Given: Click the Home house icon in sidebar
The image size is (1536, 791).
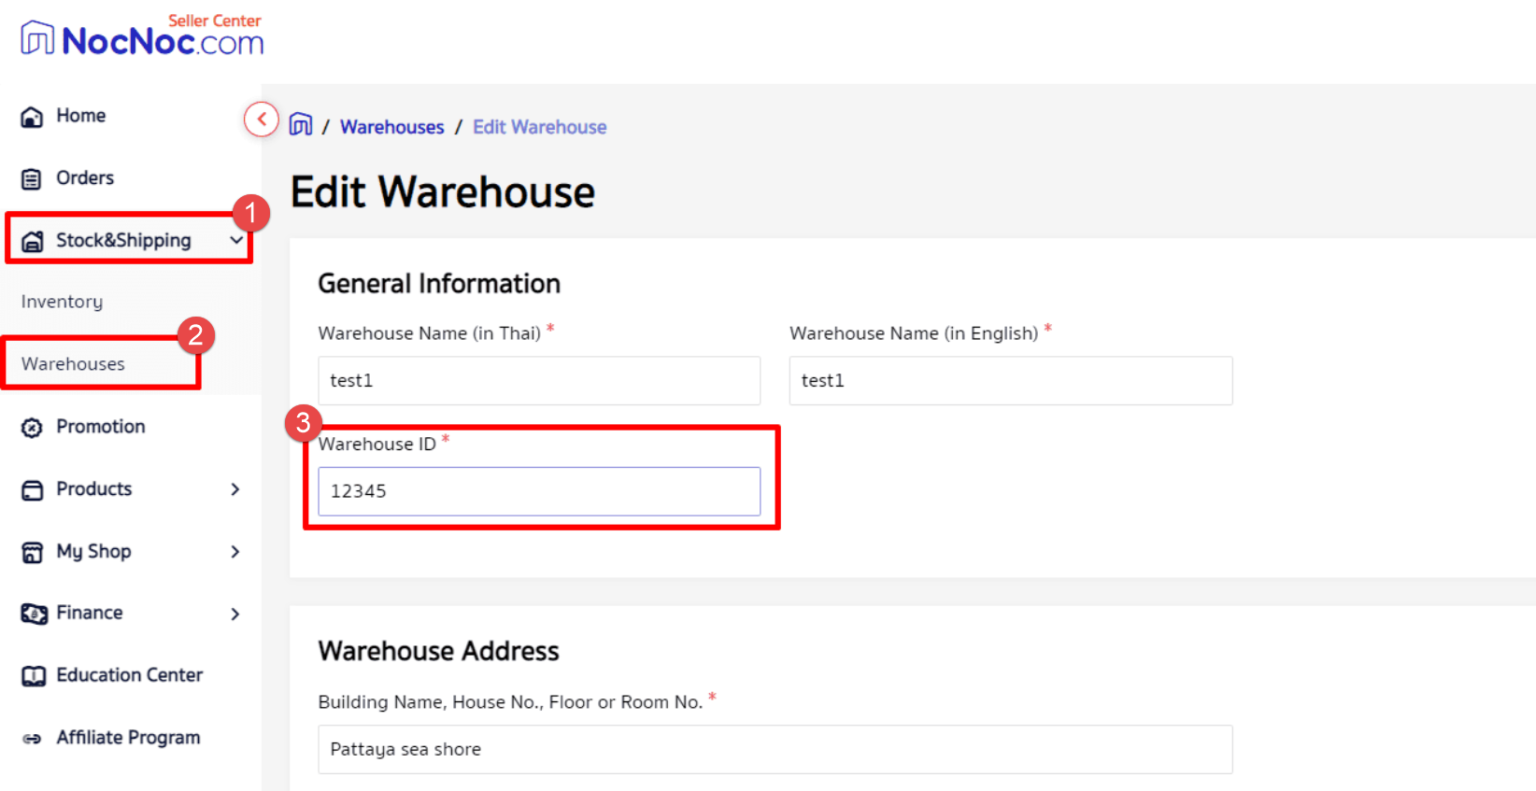Looking at the screenshot, I should coord(32,117).
